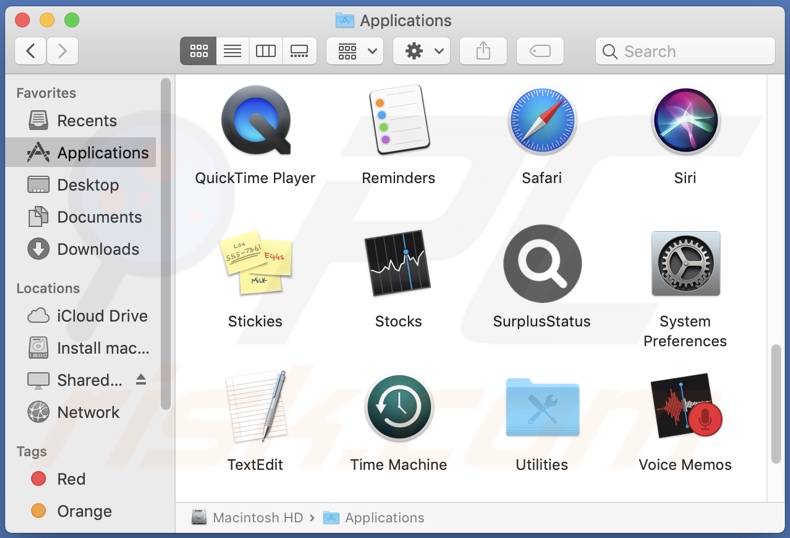Click the Time Machine label

click(x=399, y=464)
